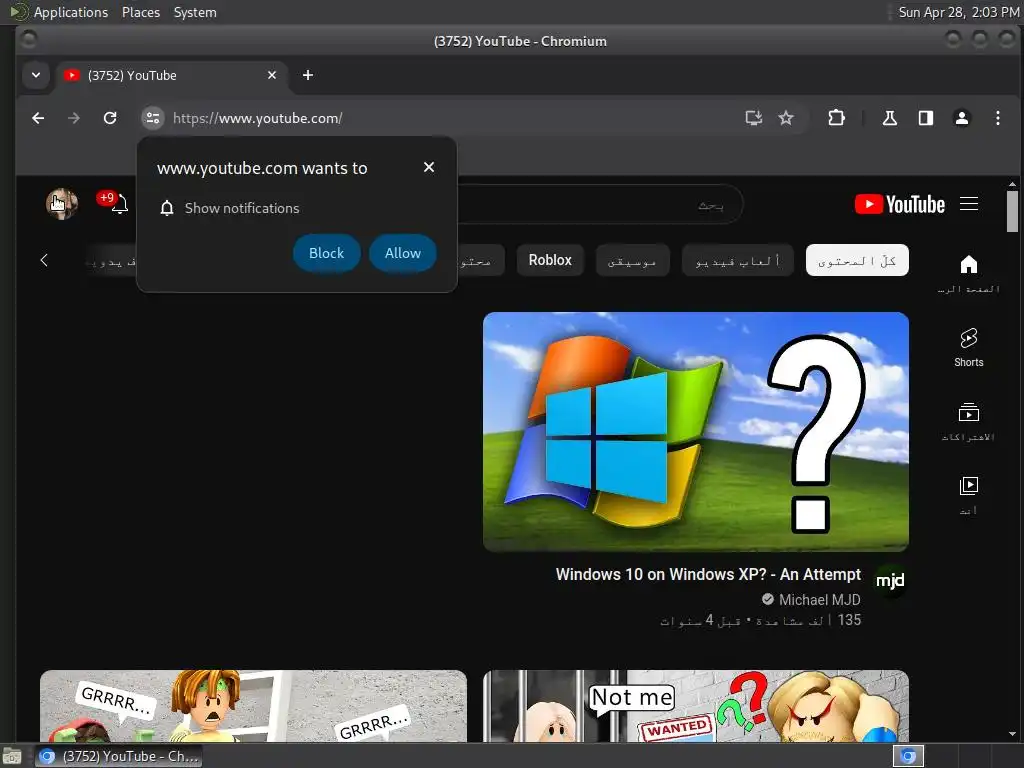Click the page vertical scrollbar thumb

1012,211
